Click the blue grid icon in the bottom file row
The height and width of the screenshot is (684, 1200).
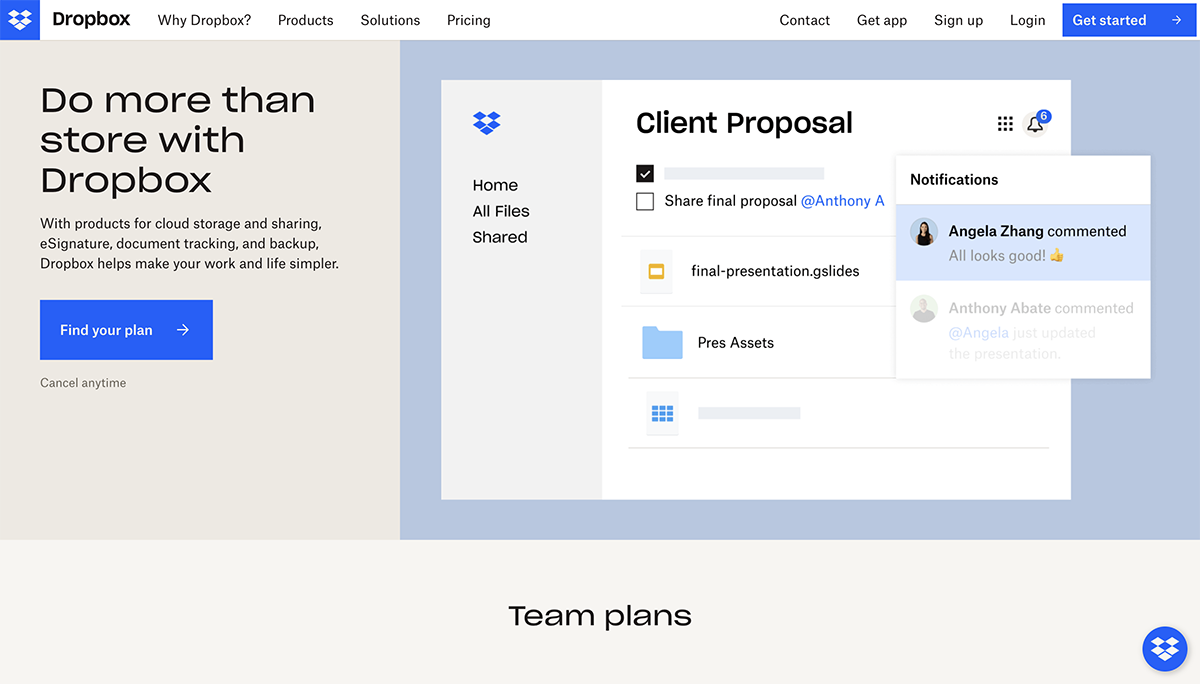click(661, 413)
